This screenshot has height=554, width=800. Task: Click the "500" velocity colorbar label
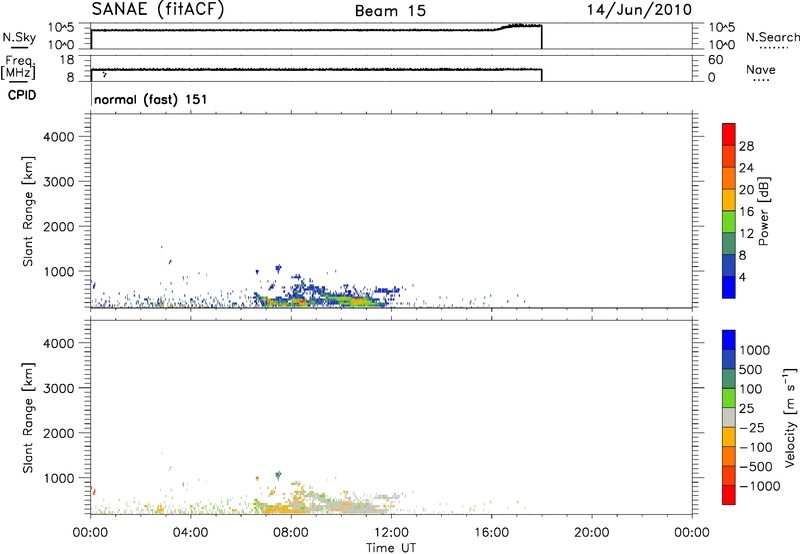[750, 369]
